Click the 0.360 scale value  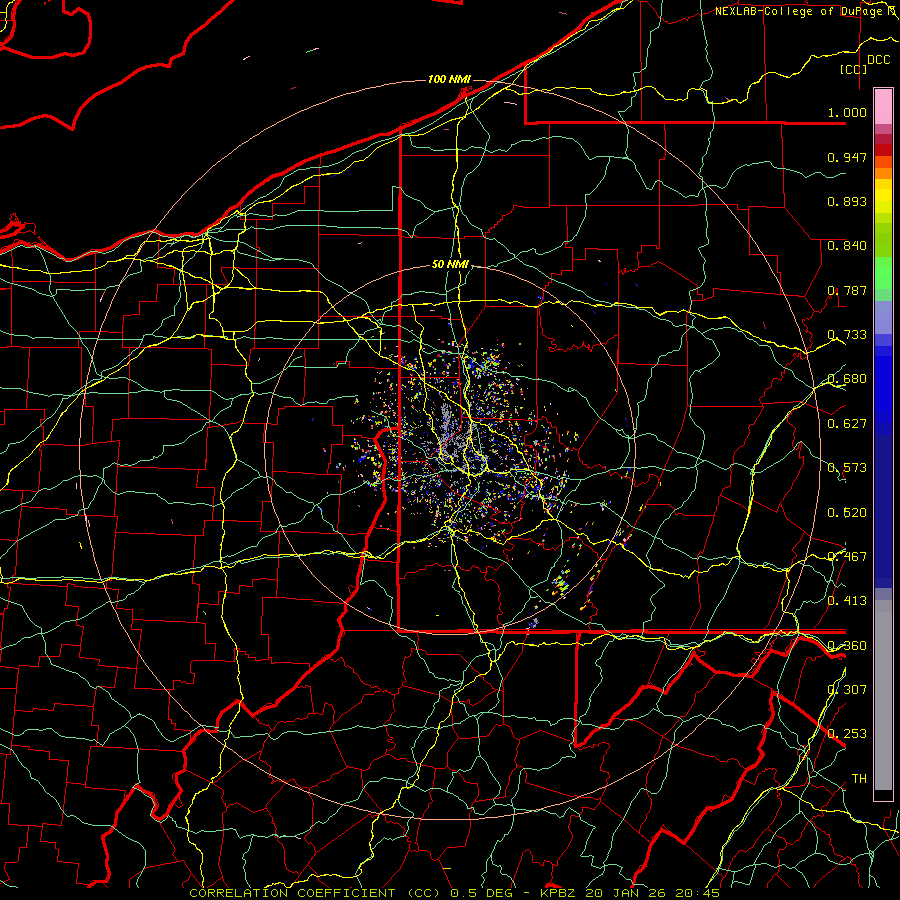847,646
